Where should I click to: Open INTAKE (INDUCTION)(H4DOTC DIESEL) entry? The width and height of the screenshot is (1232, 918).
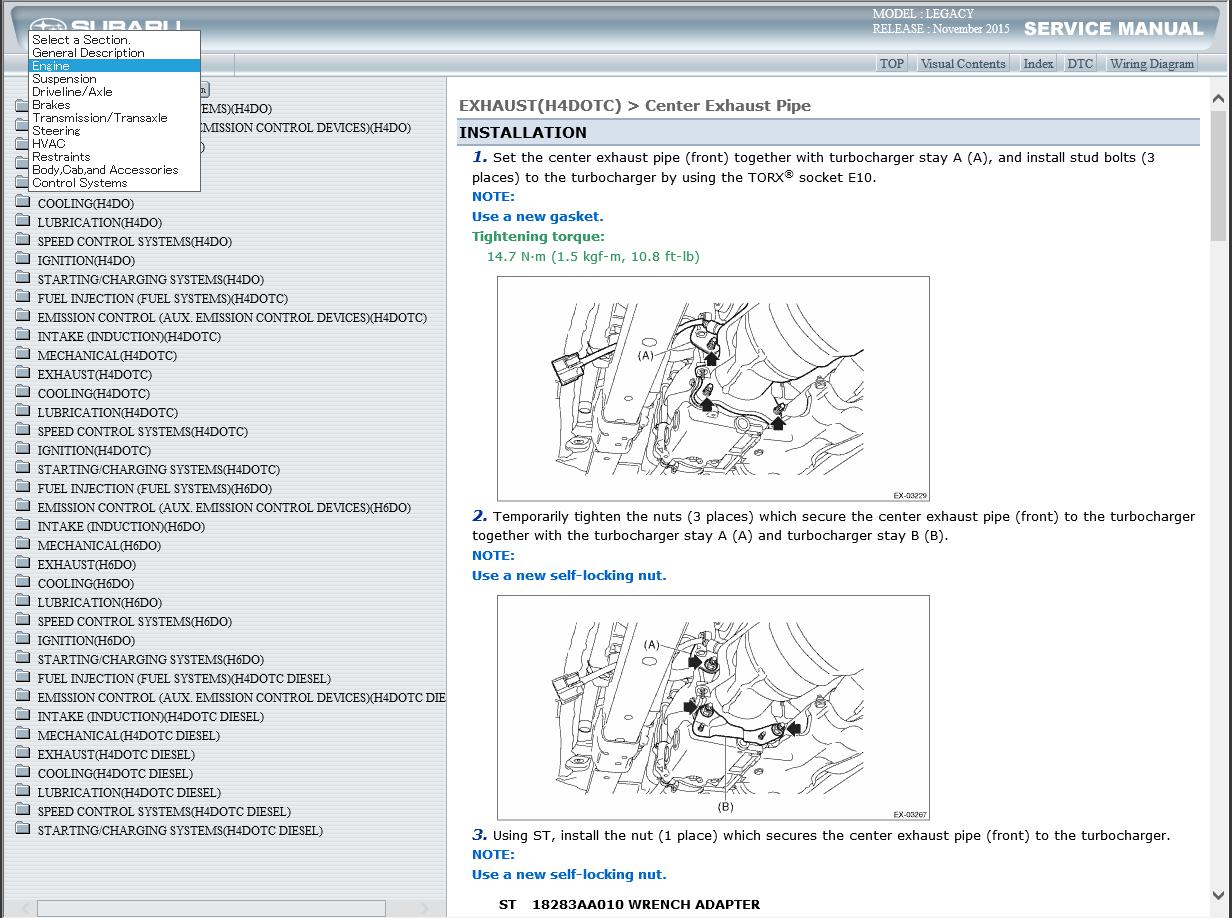pos(151,716)
